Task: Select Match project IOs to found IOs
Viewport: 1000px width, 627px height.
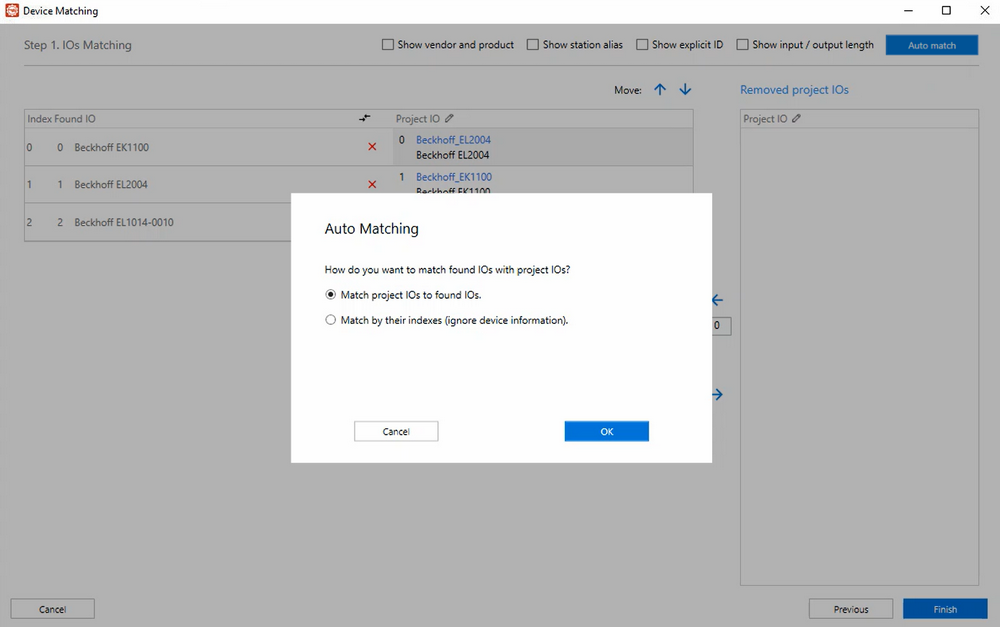Action: 331,295
